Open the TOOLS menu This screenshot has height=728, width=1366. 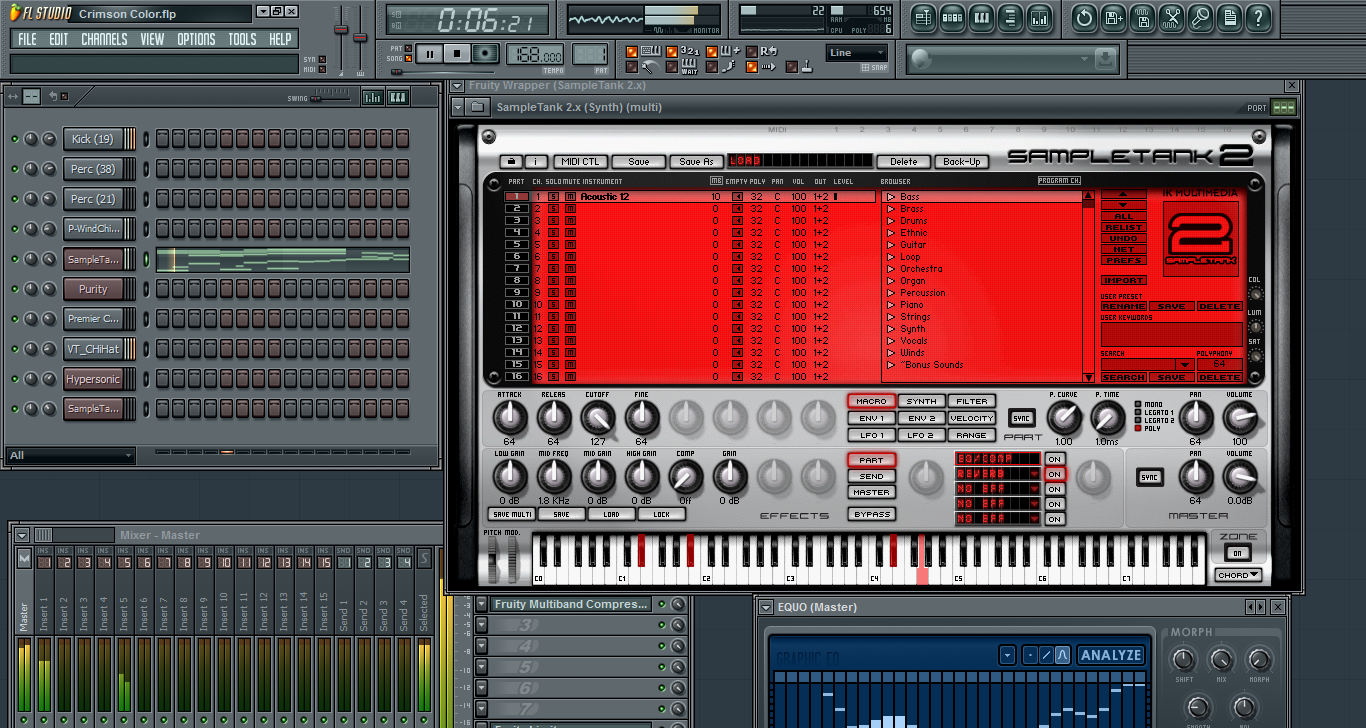tap(242, 39)
